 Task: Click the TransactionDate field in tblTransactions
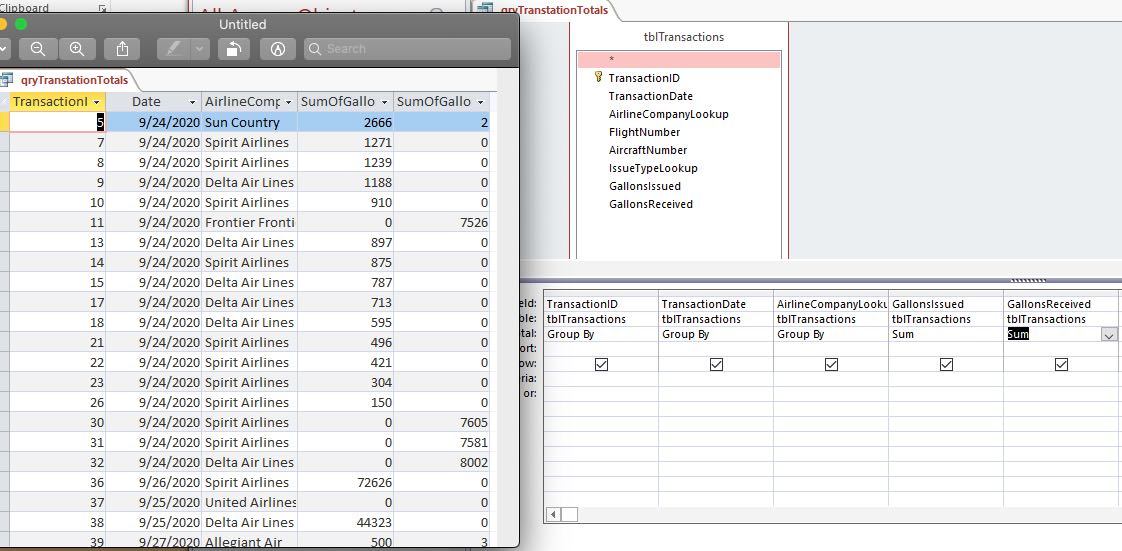(650, 96)
